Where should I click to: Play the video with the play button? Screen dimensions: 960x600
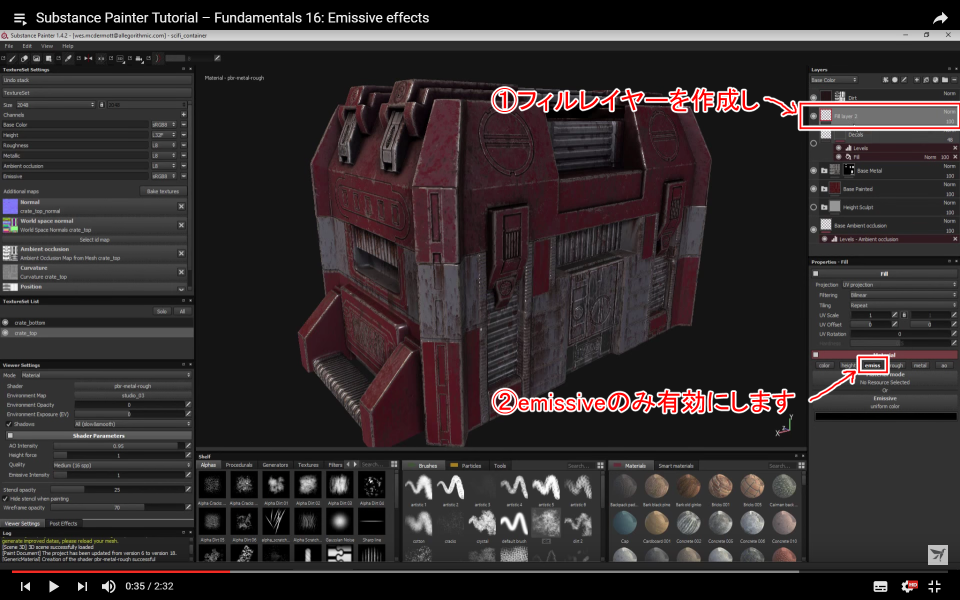click(x=53, y=586)
